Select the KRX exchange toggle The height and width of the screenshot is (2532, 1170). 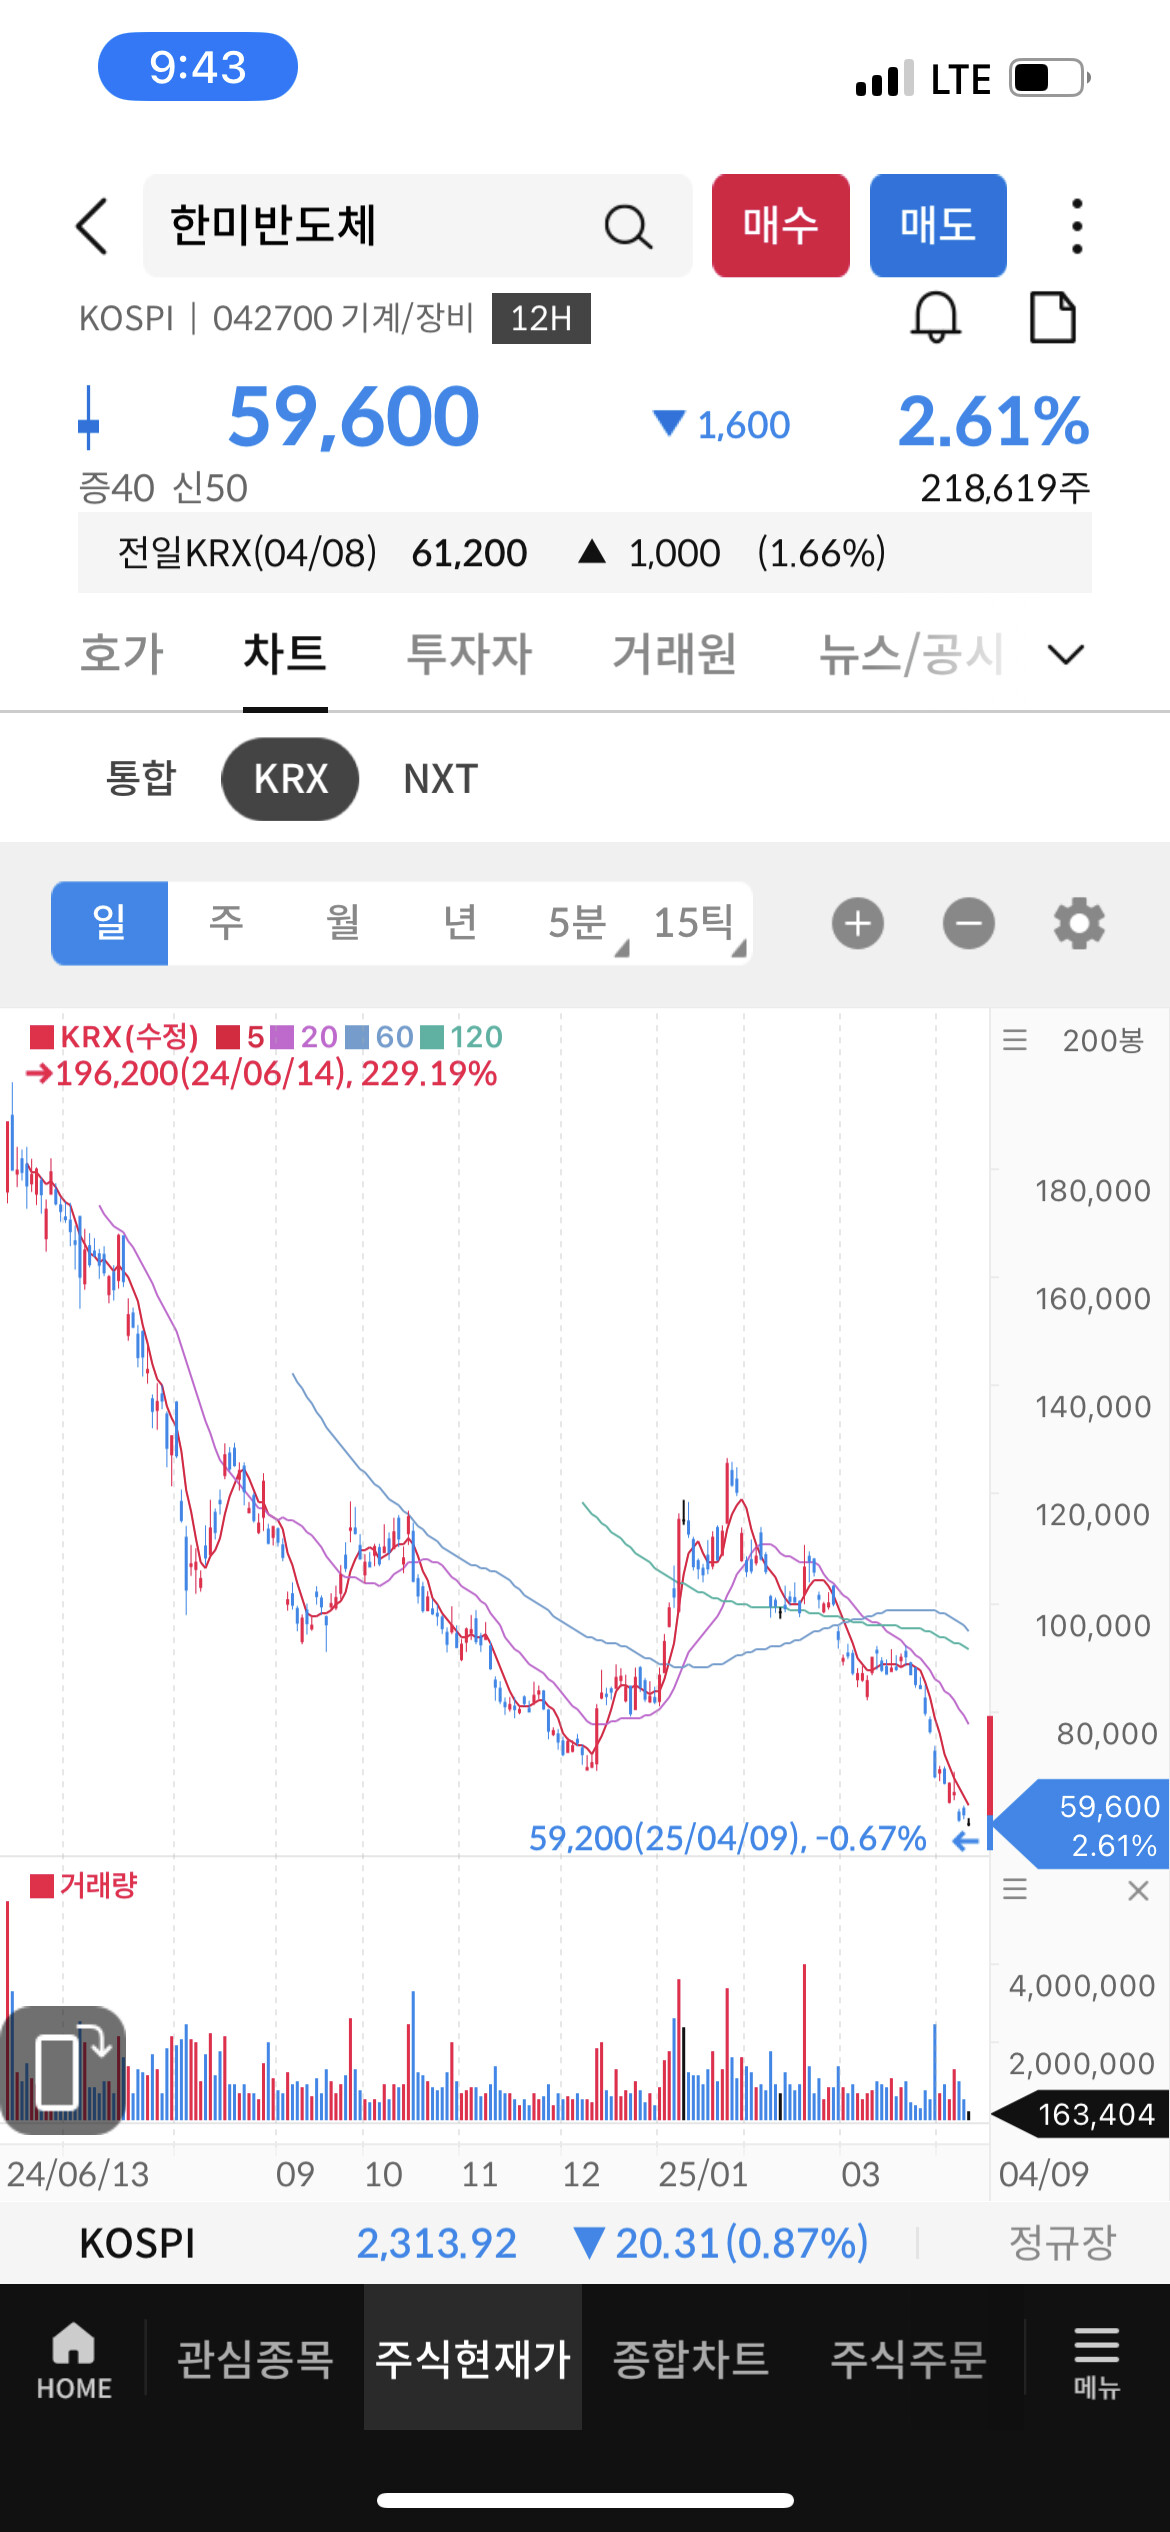coord(290,779)
